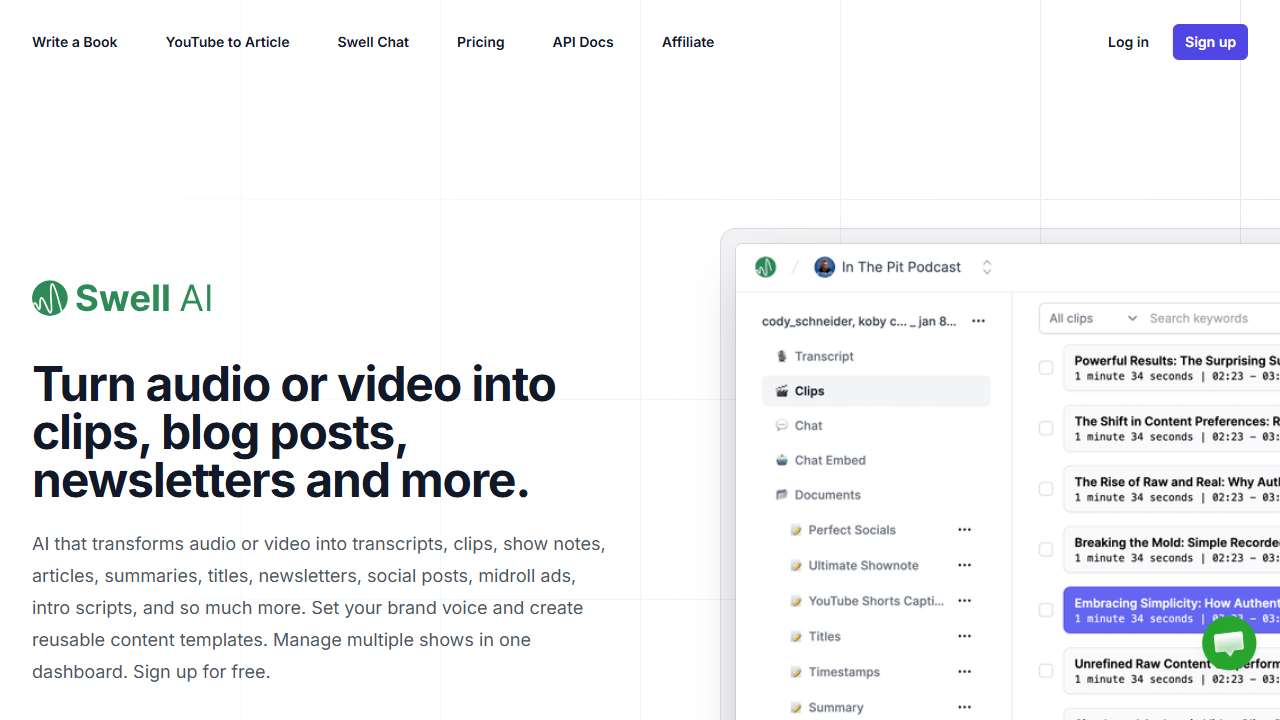The width and height of the screenshot is (1280, 720).
Task: Open three-dot menu for Ultimate Shownote
Action: point(964,565)
